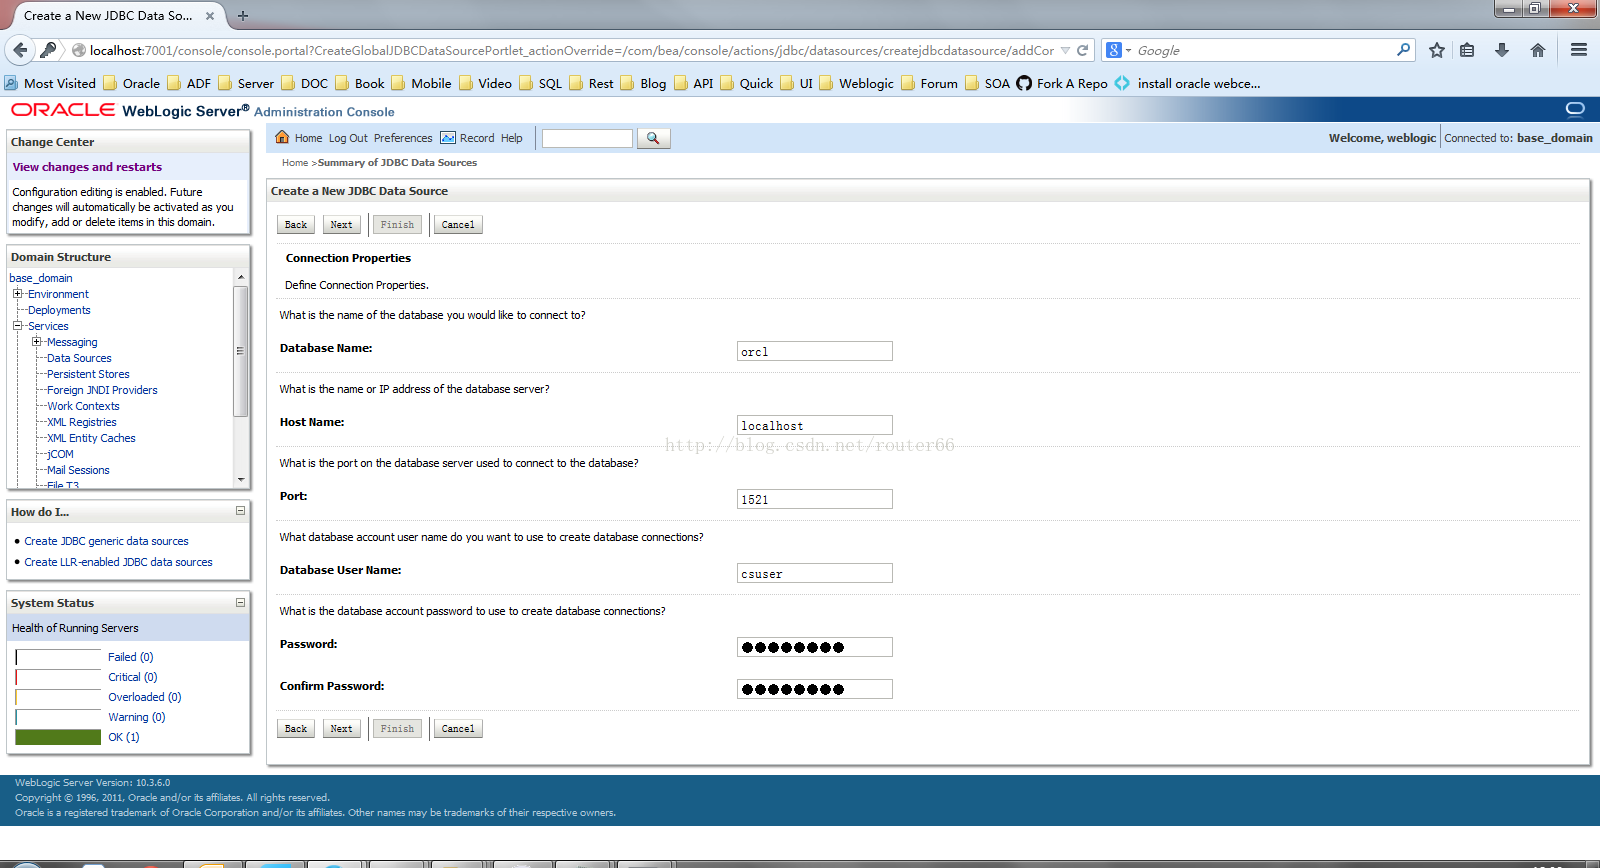Click the Password input field
Viewport: 1600px width, 868px height.
tap(815, 647)
